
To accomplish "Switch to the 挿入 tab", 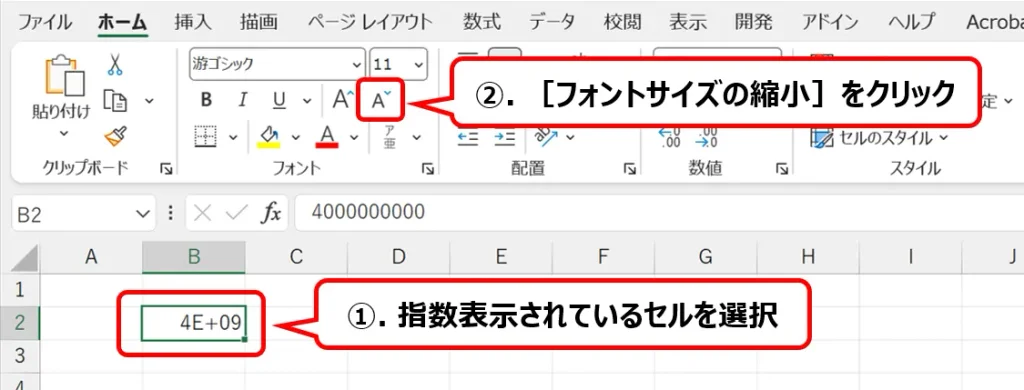I will click(x=193, y=22).
